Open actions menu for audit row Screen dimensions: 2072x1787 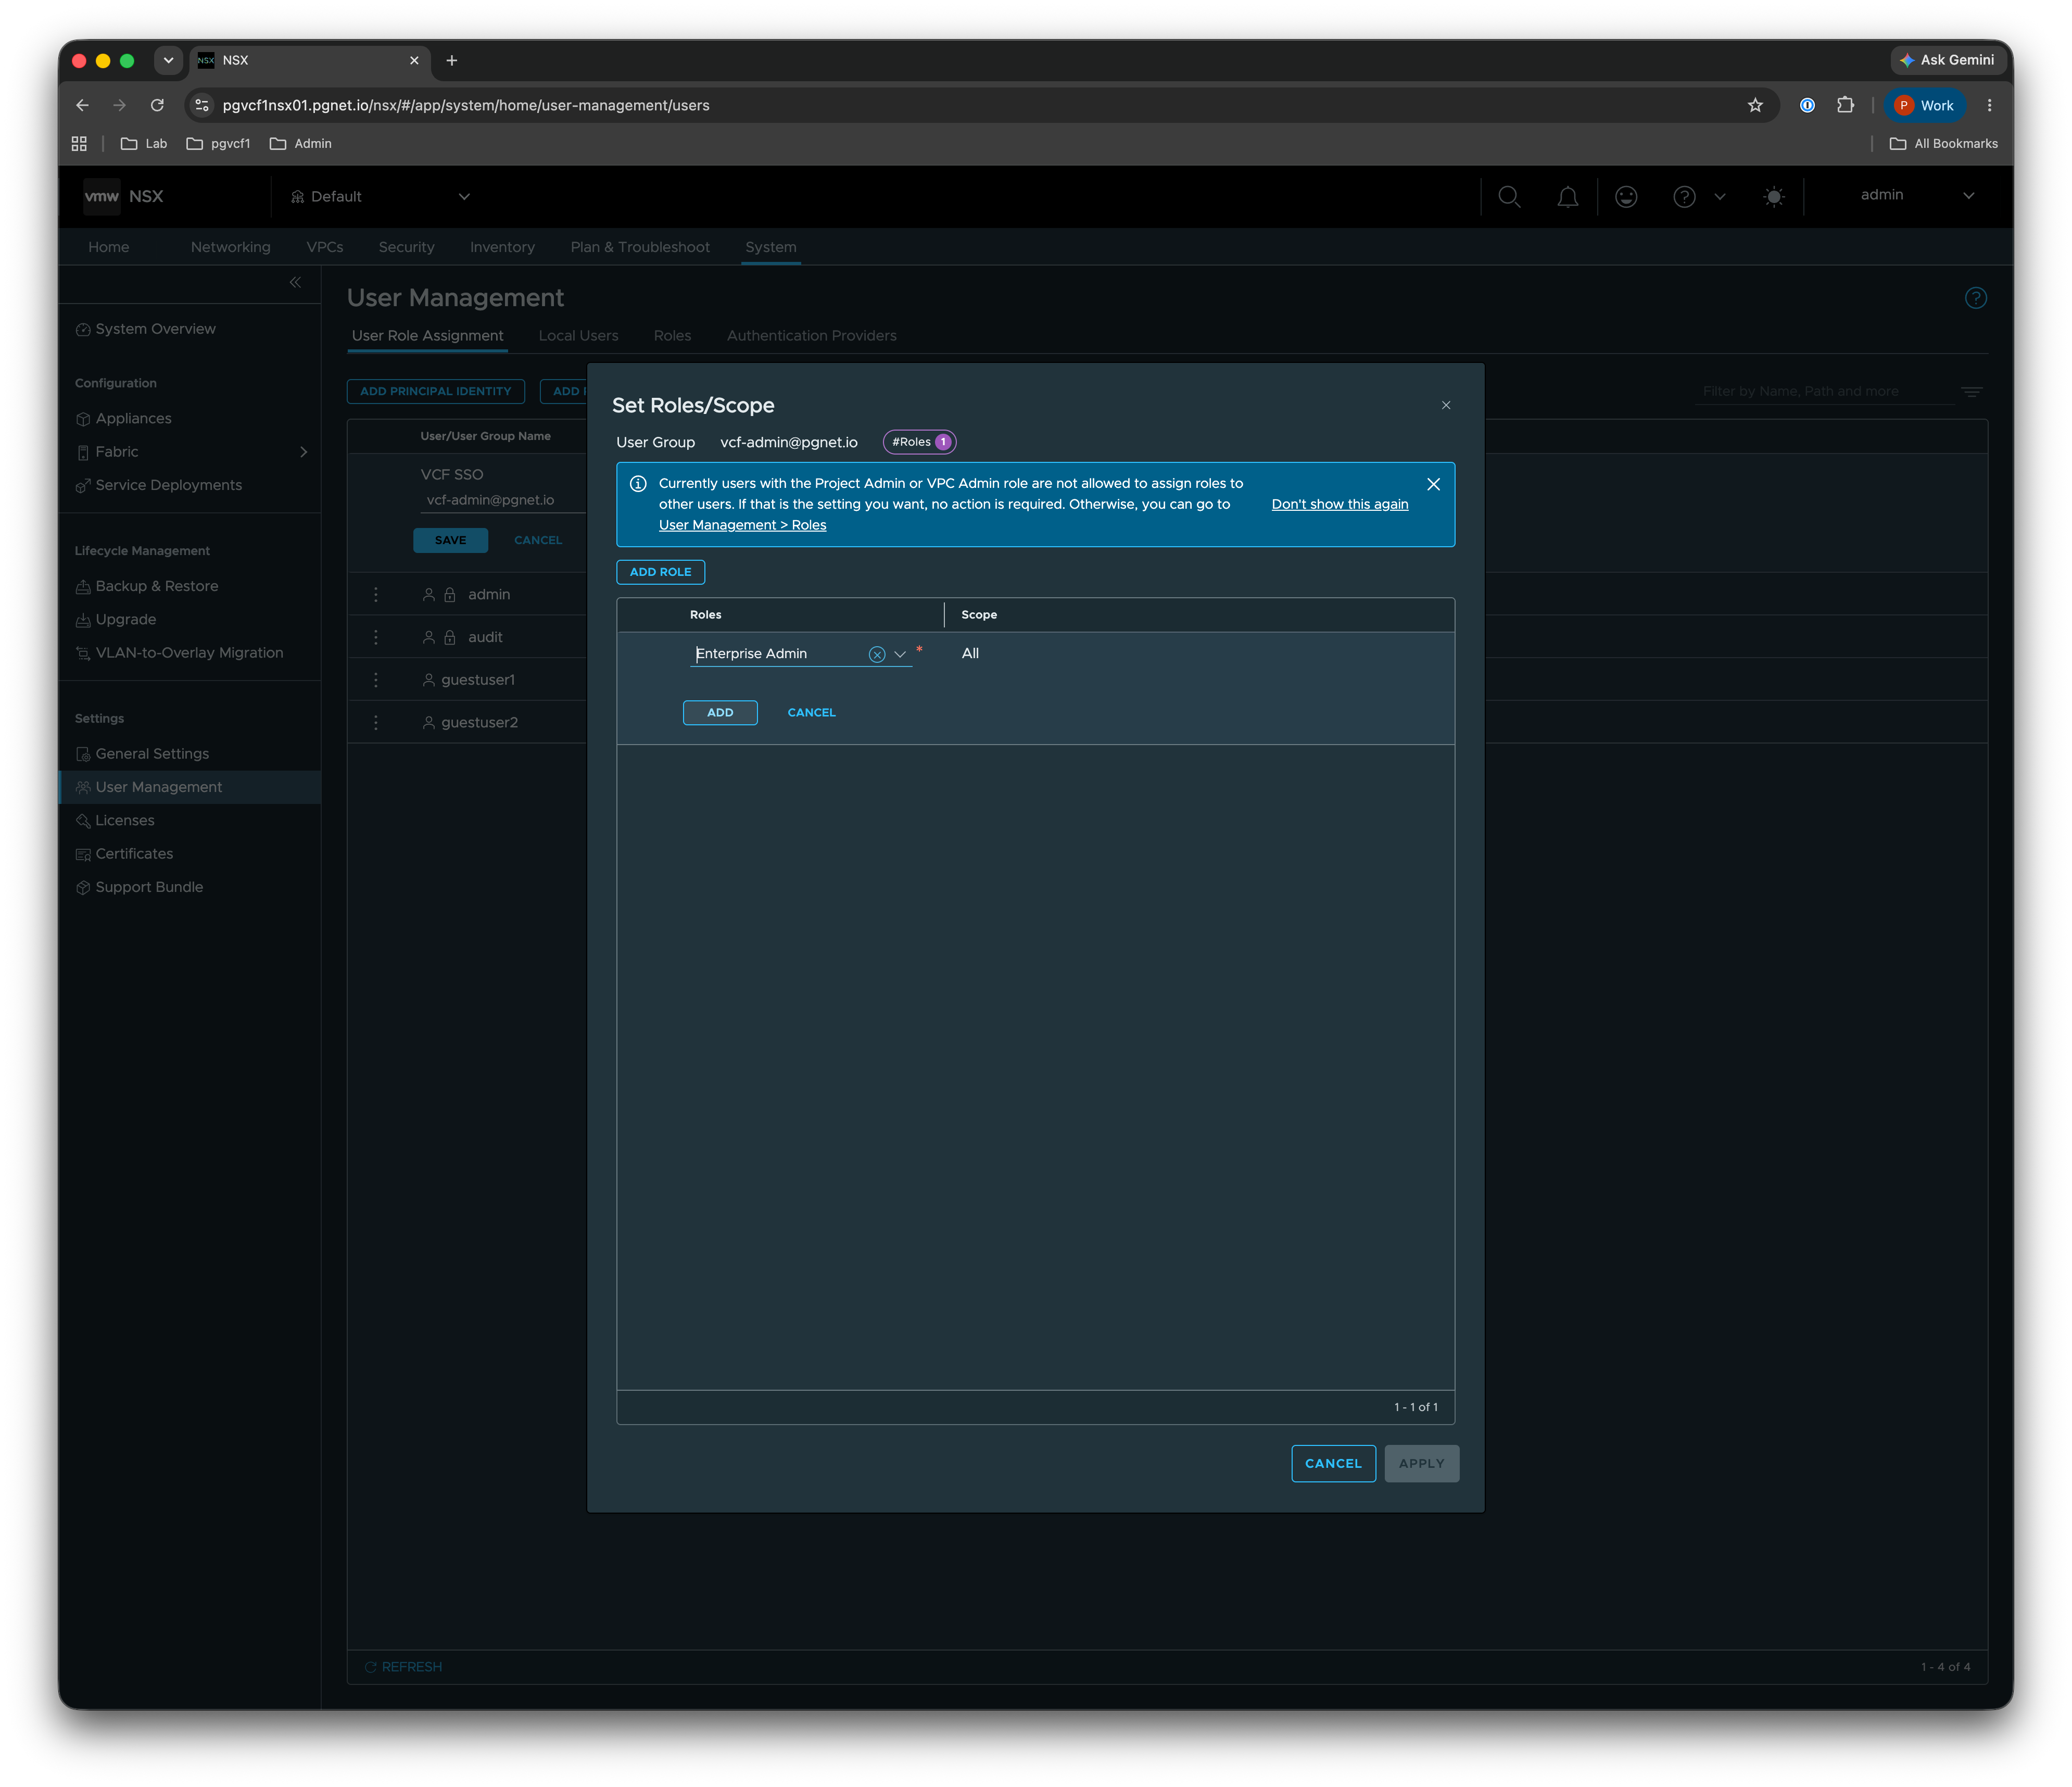click(376, 637)
